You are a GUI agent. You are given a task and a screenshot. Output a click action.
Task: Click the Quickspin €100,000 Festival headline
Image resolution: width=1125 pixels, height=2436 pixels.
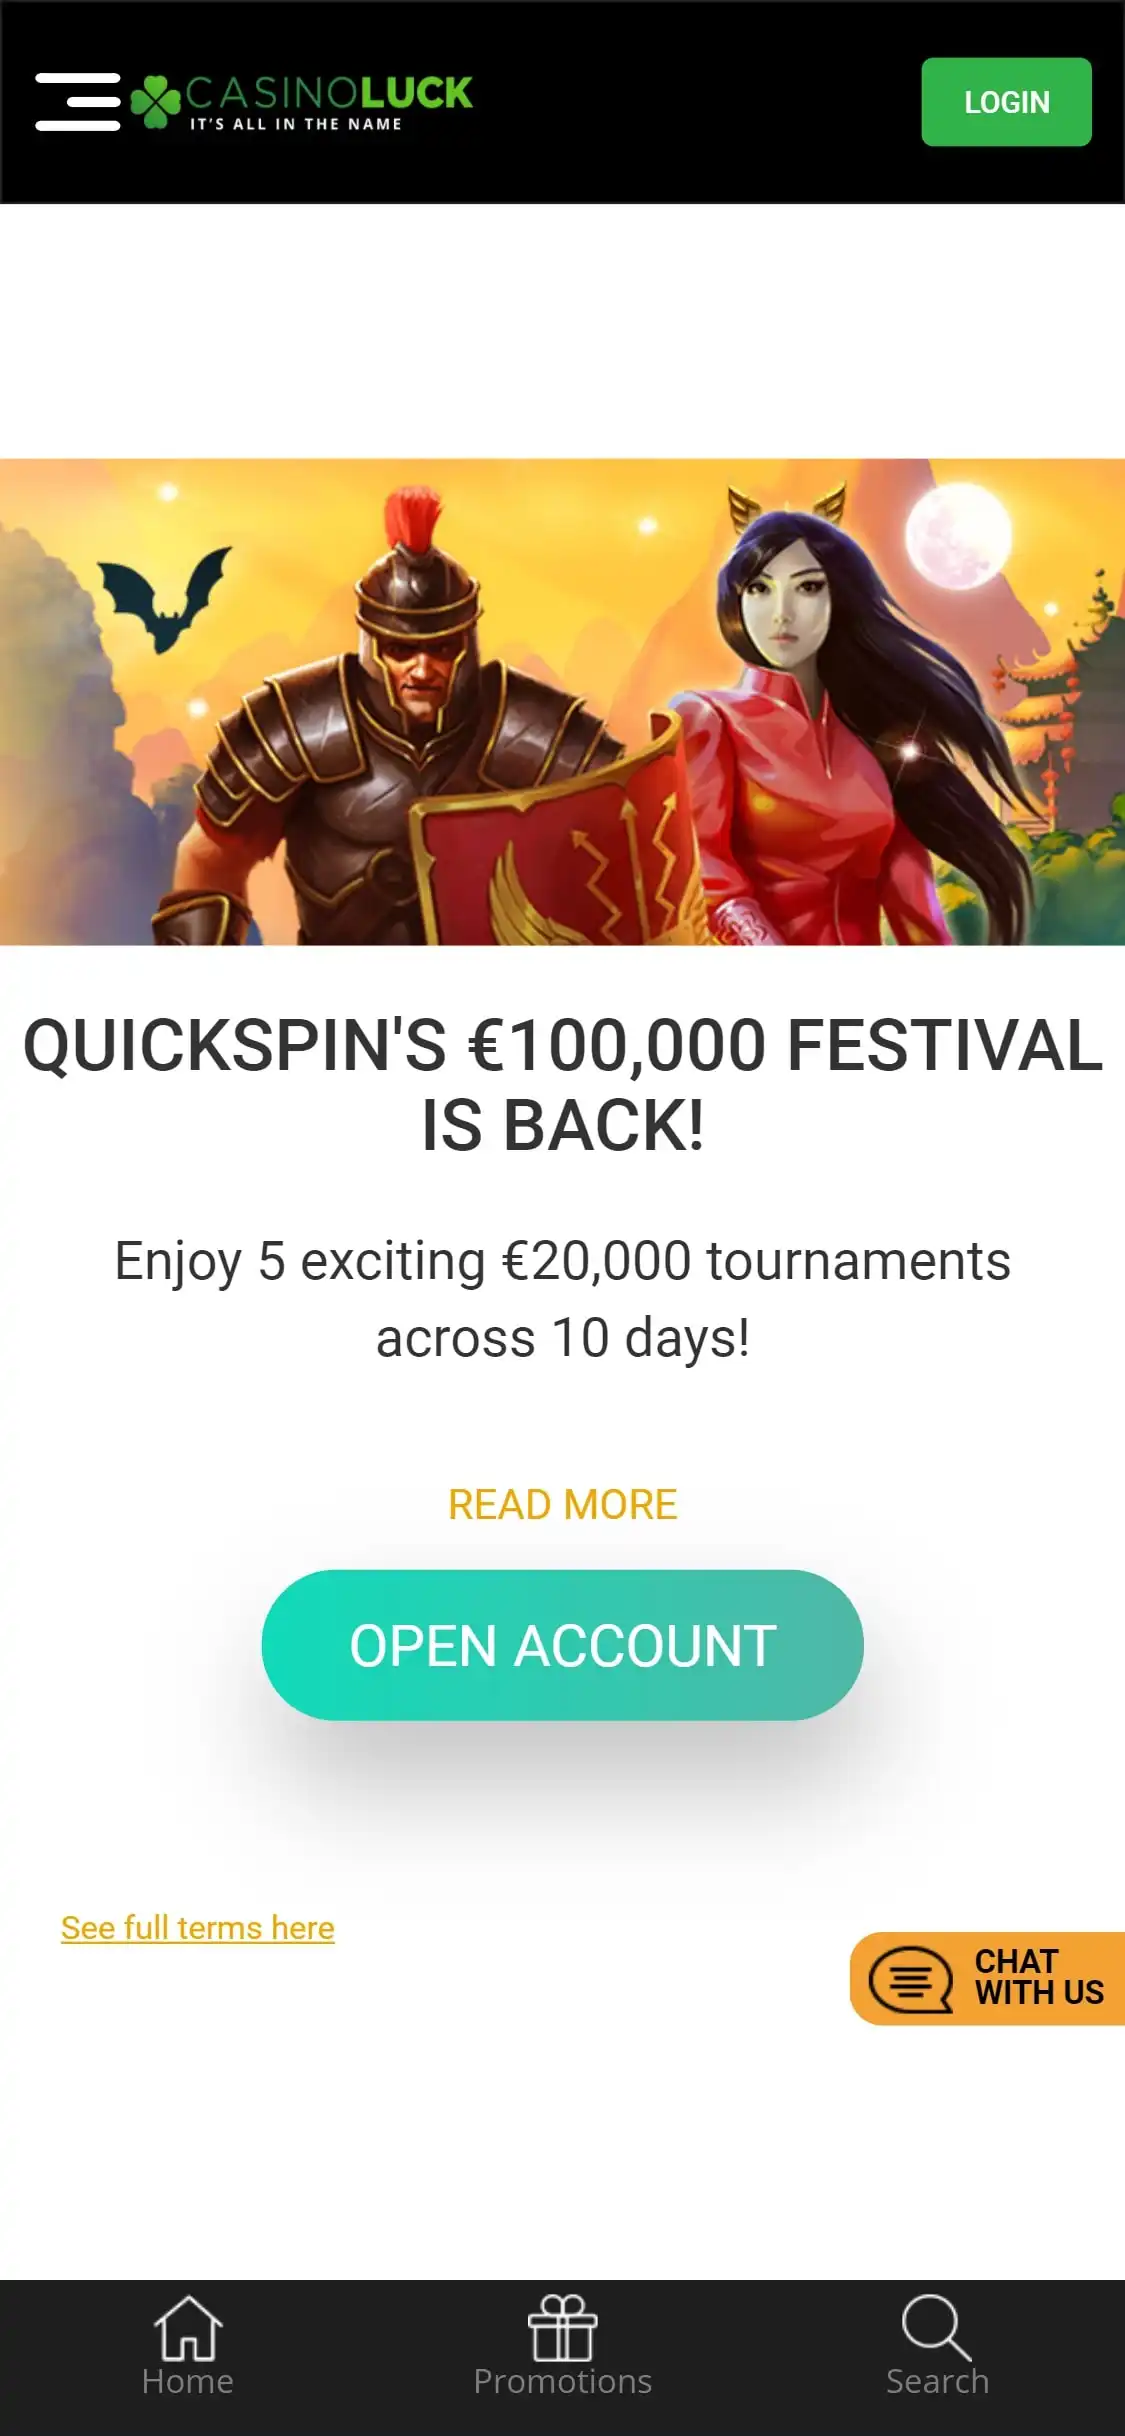point(563,1085)
